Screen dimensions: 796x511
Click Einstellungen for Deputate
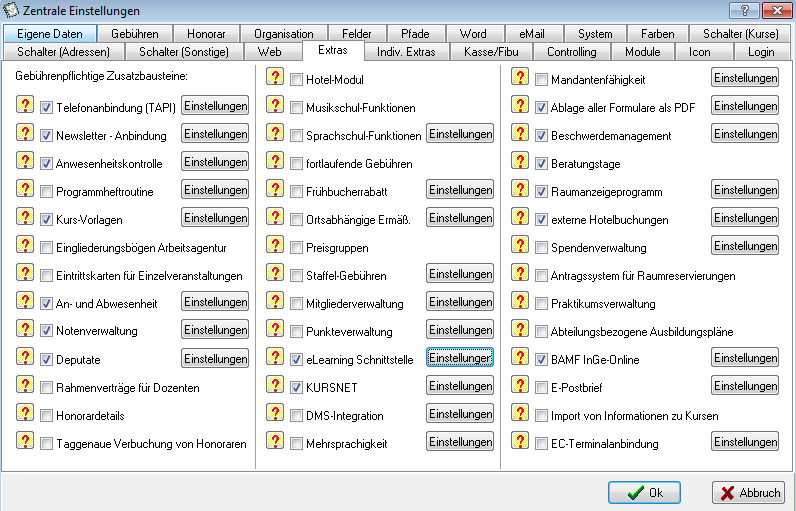(215, 359)
